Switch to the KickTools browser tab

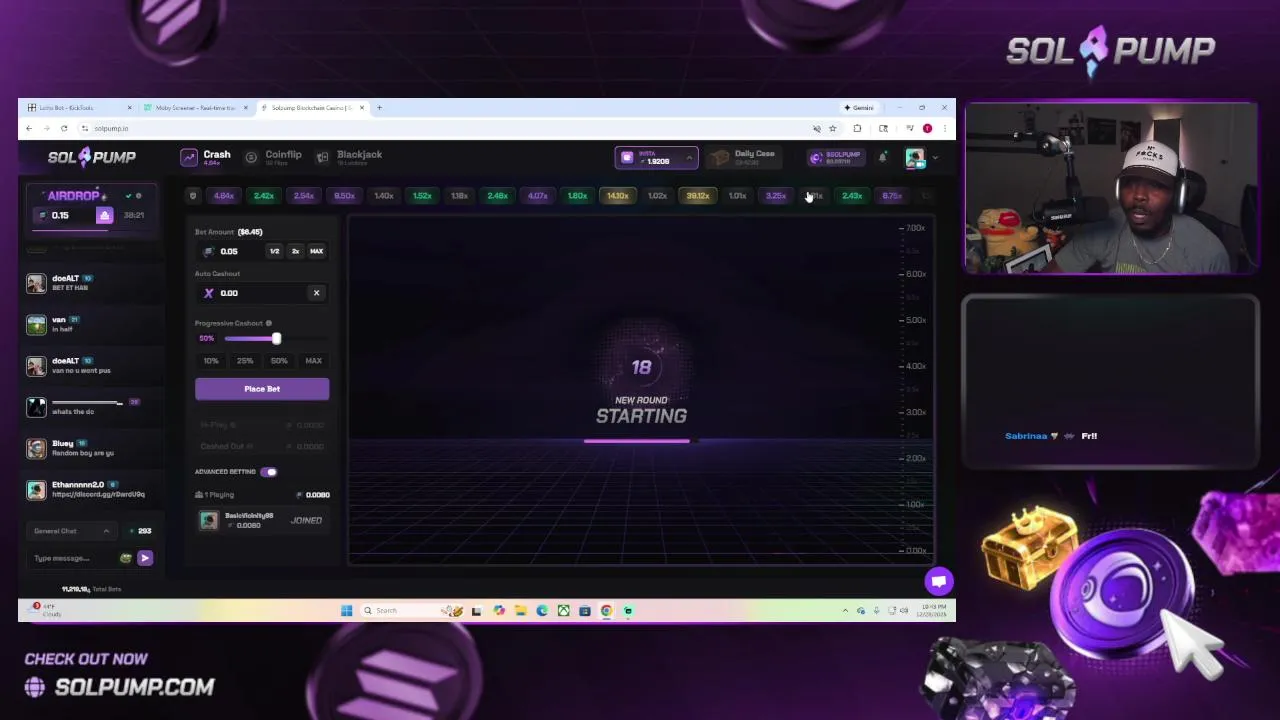pos(78,108)
